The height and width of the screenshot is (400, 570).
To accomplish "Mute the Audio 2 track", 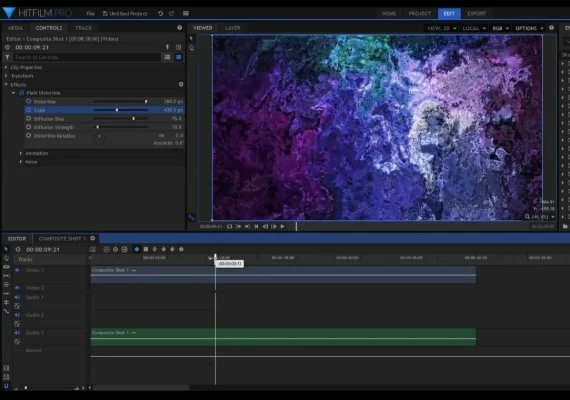I will coord(17,315).
